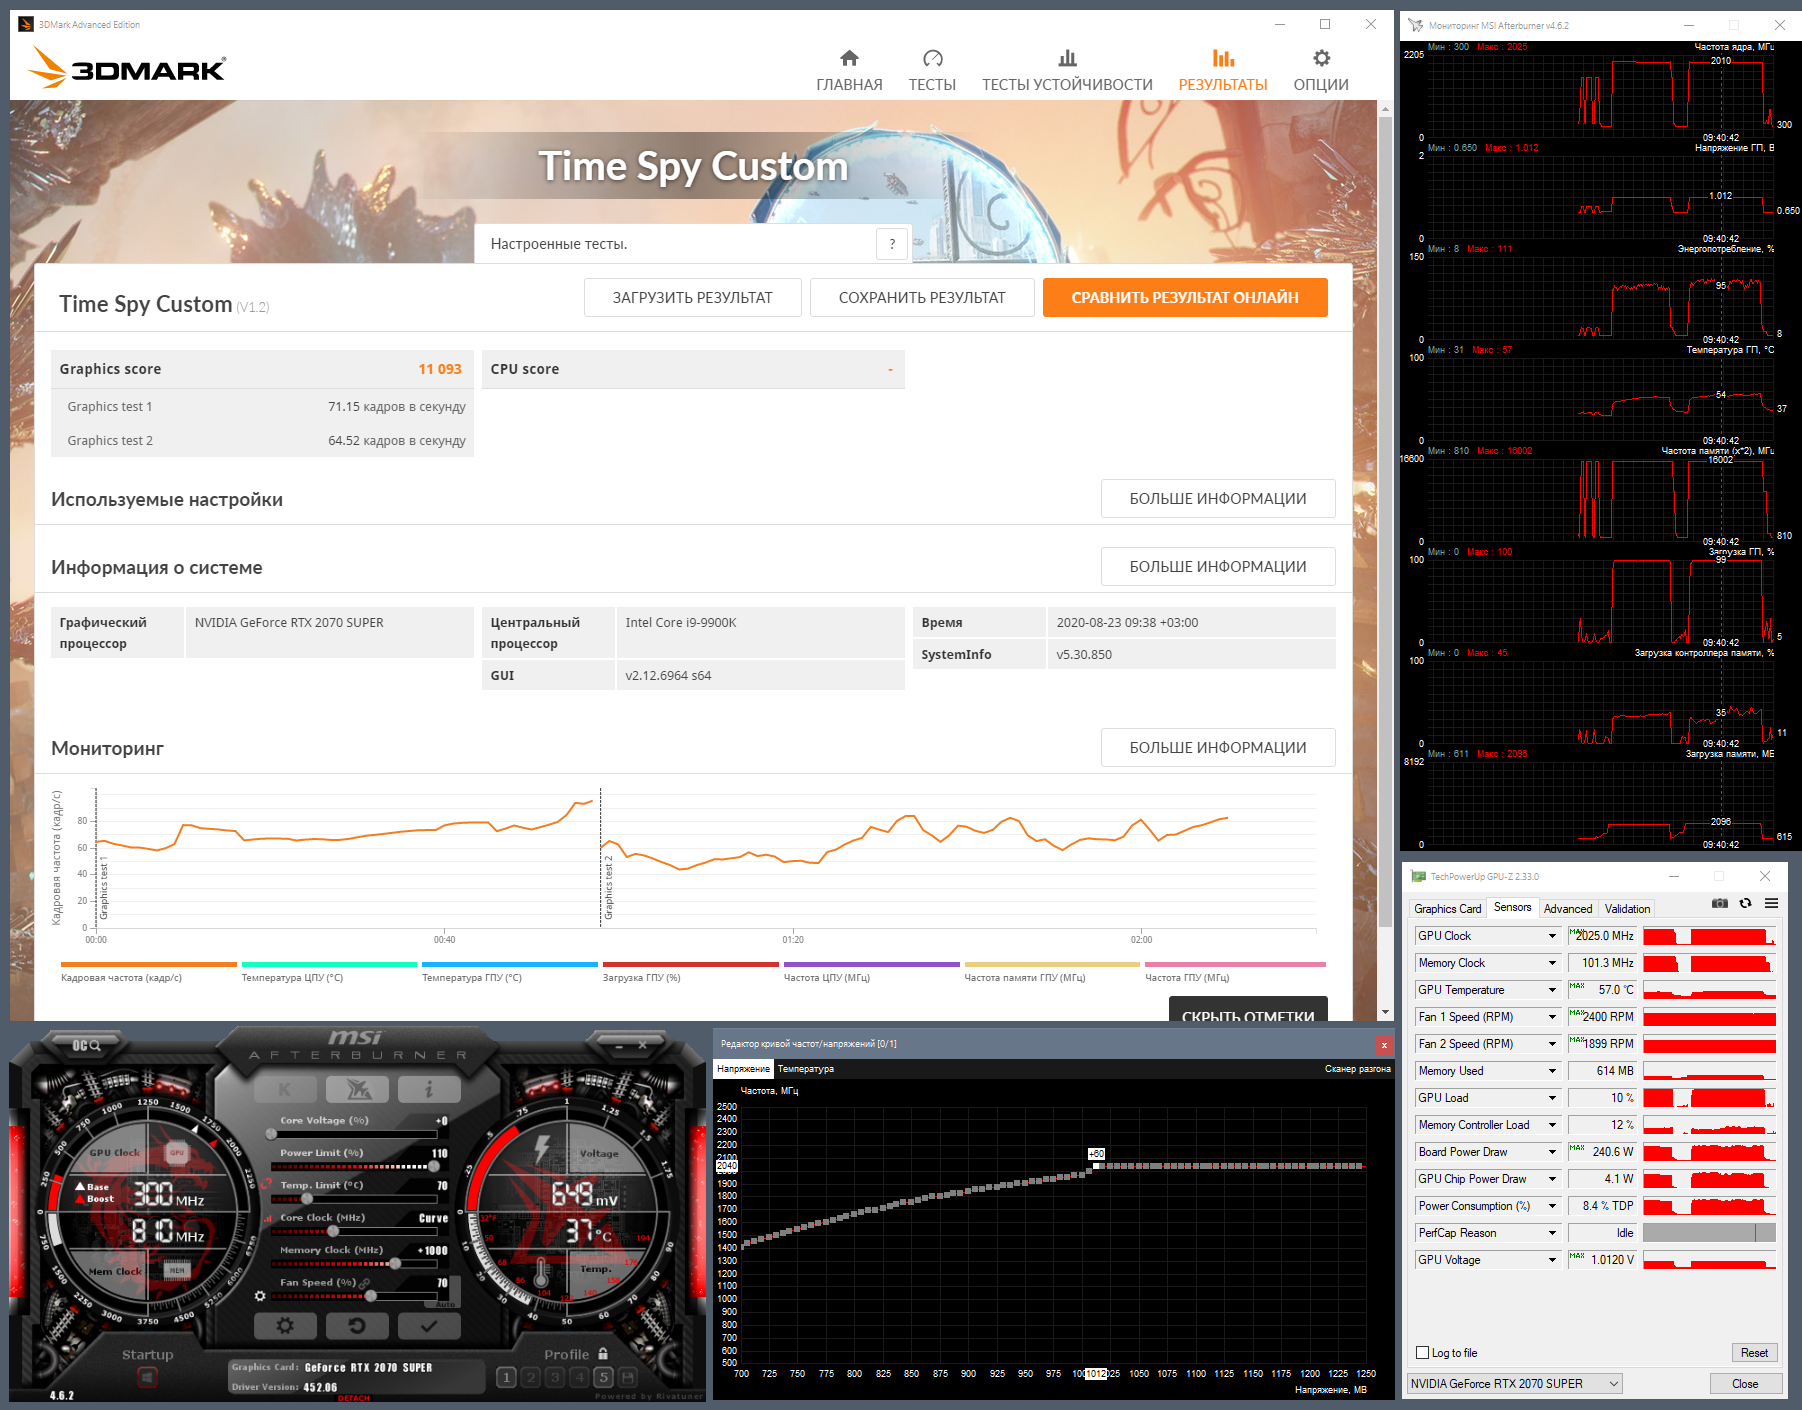The width and height of the screenshot is (1802, 1410).
Task: Open the fan settings small gear icon
Action: pyautogui.click(x=260, y=1296)
